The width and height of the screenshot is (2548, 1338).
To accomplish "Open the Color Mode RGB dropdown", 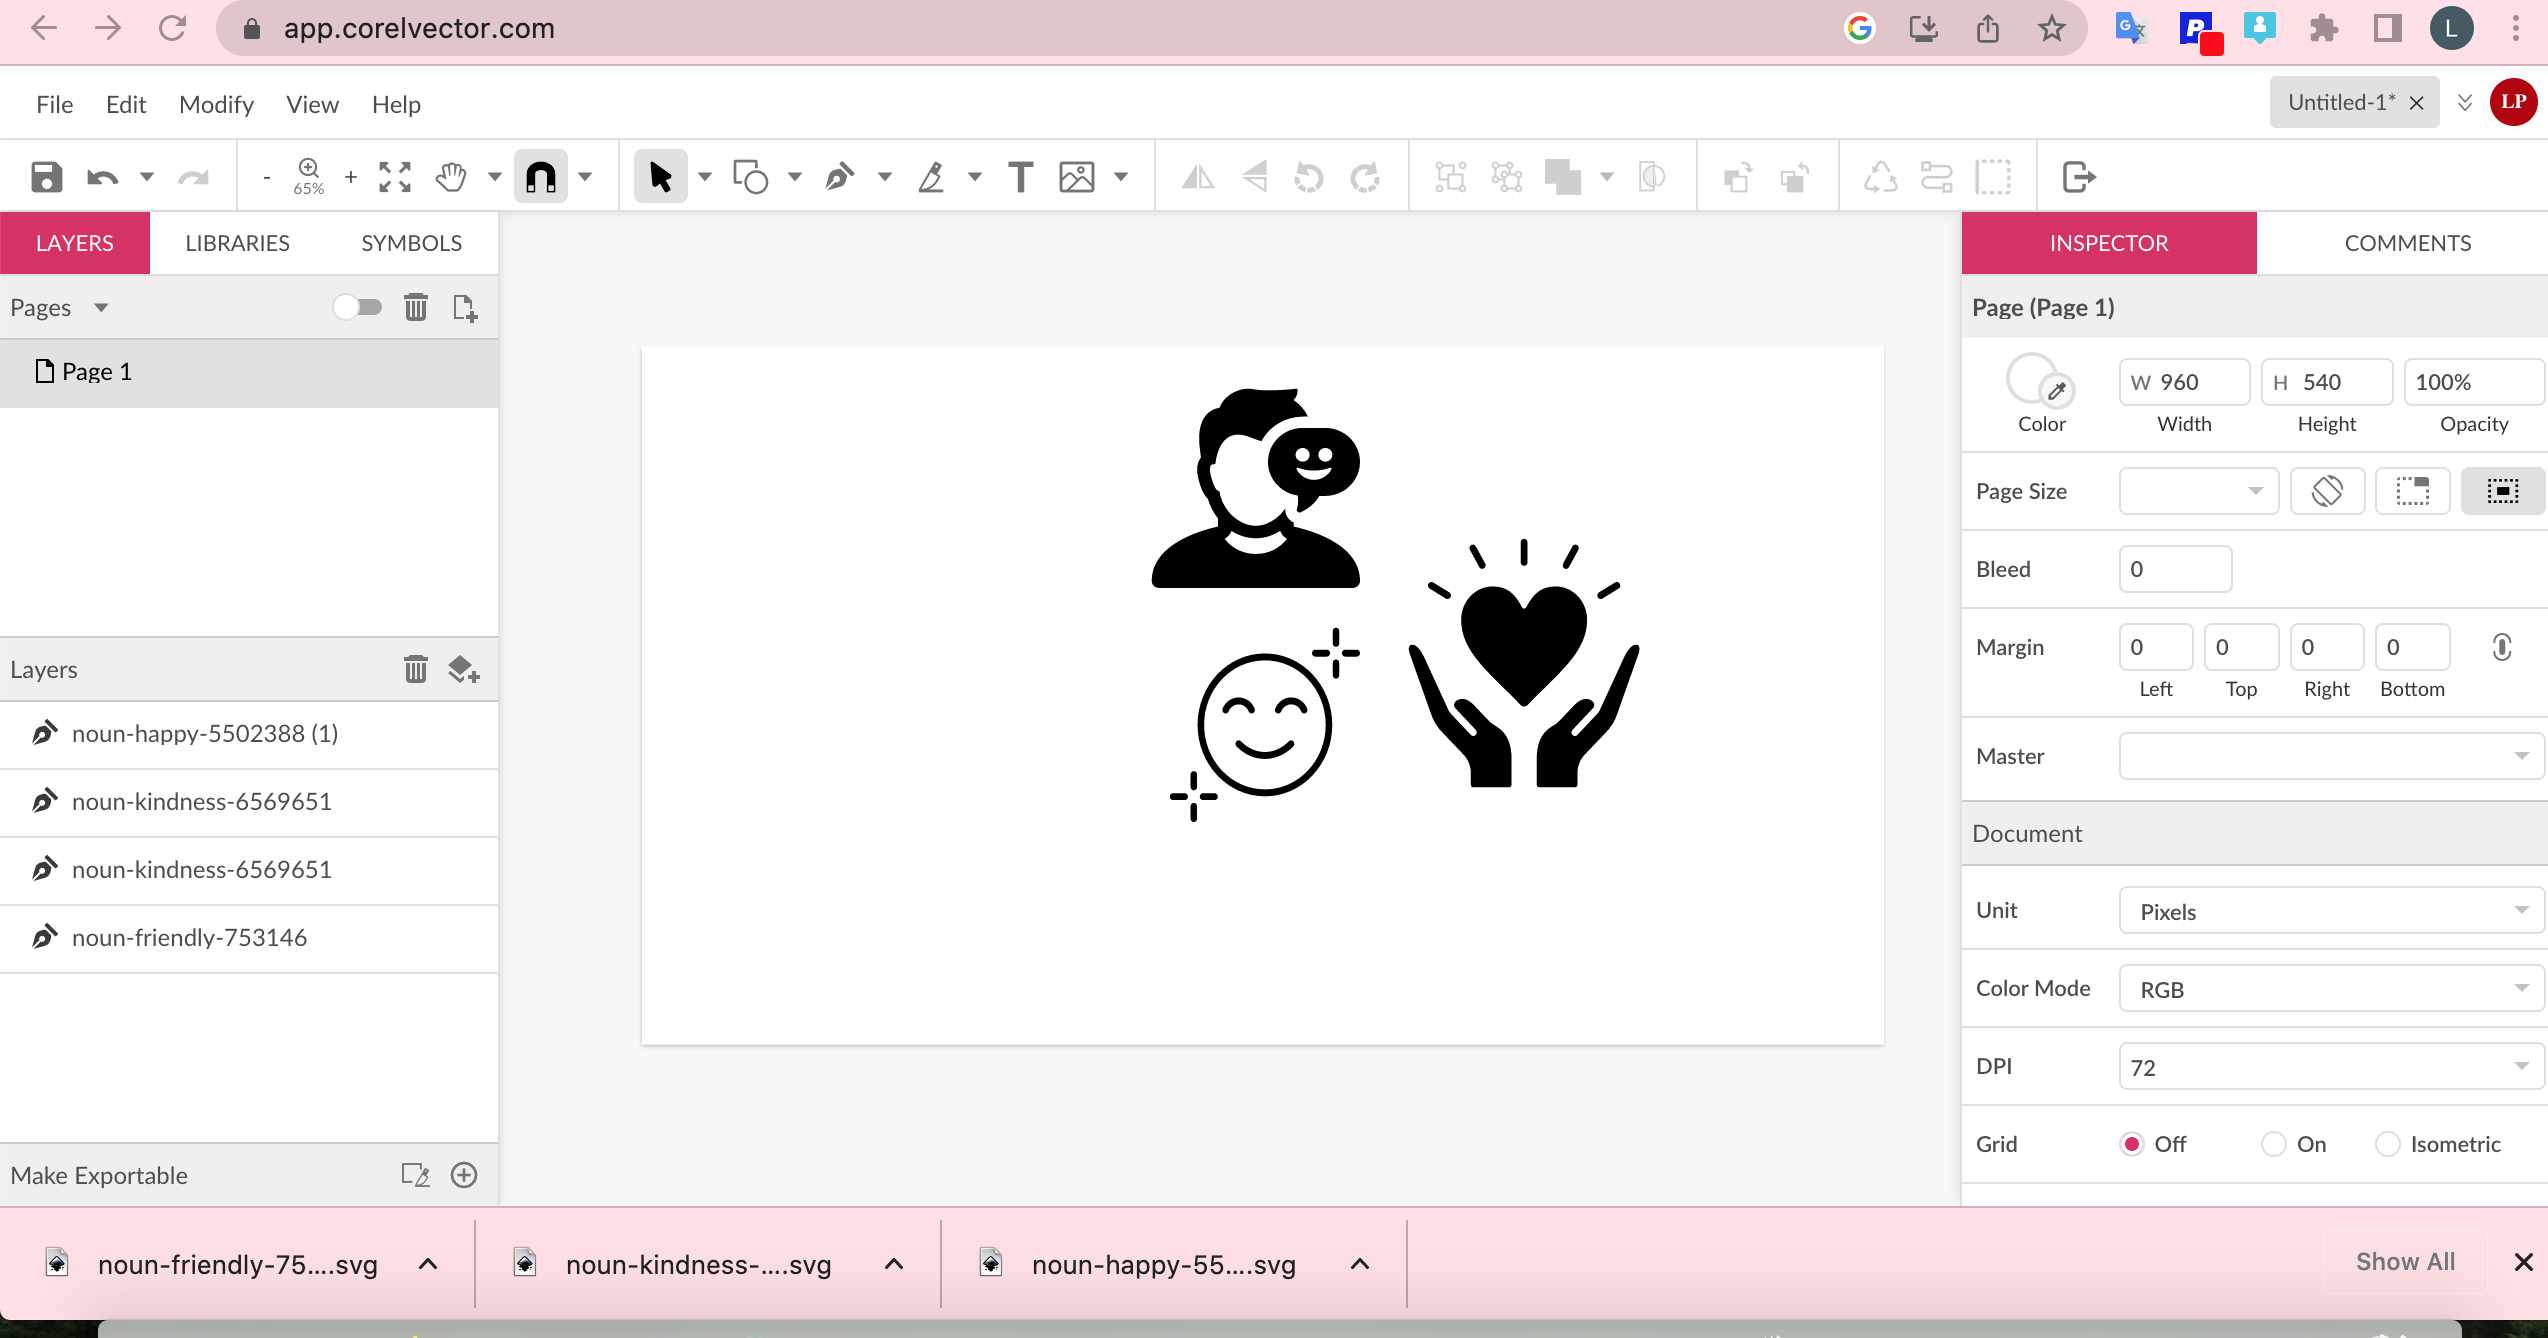I will [2331, 989].
